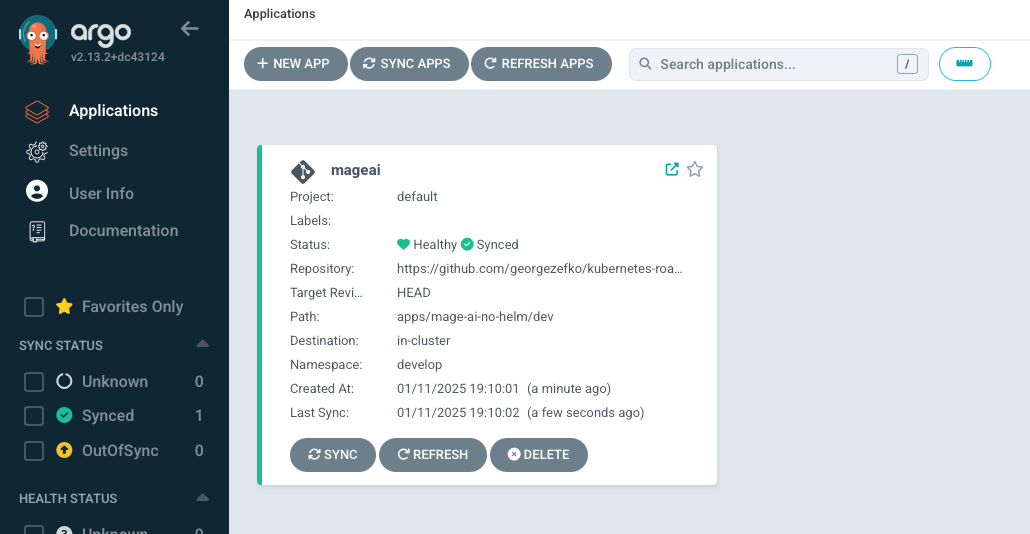Click the SYNC button on mageai card
This screenshot has width=1030, height=534.
tap(332, 455)
